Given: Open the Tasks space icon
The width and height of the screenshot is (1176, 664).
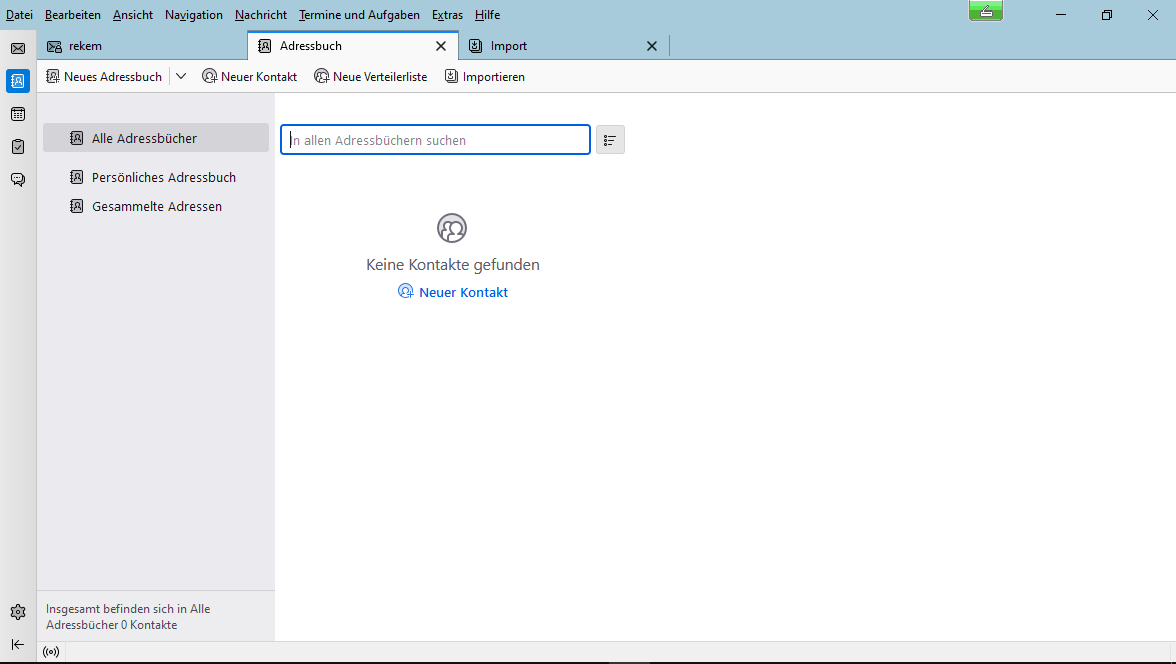Looking at the screenshot, I should 18,147.
